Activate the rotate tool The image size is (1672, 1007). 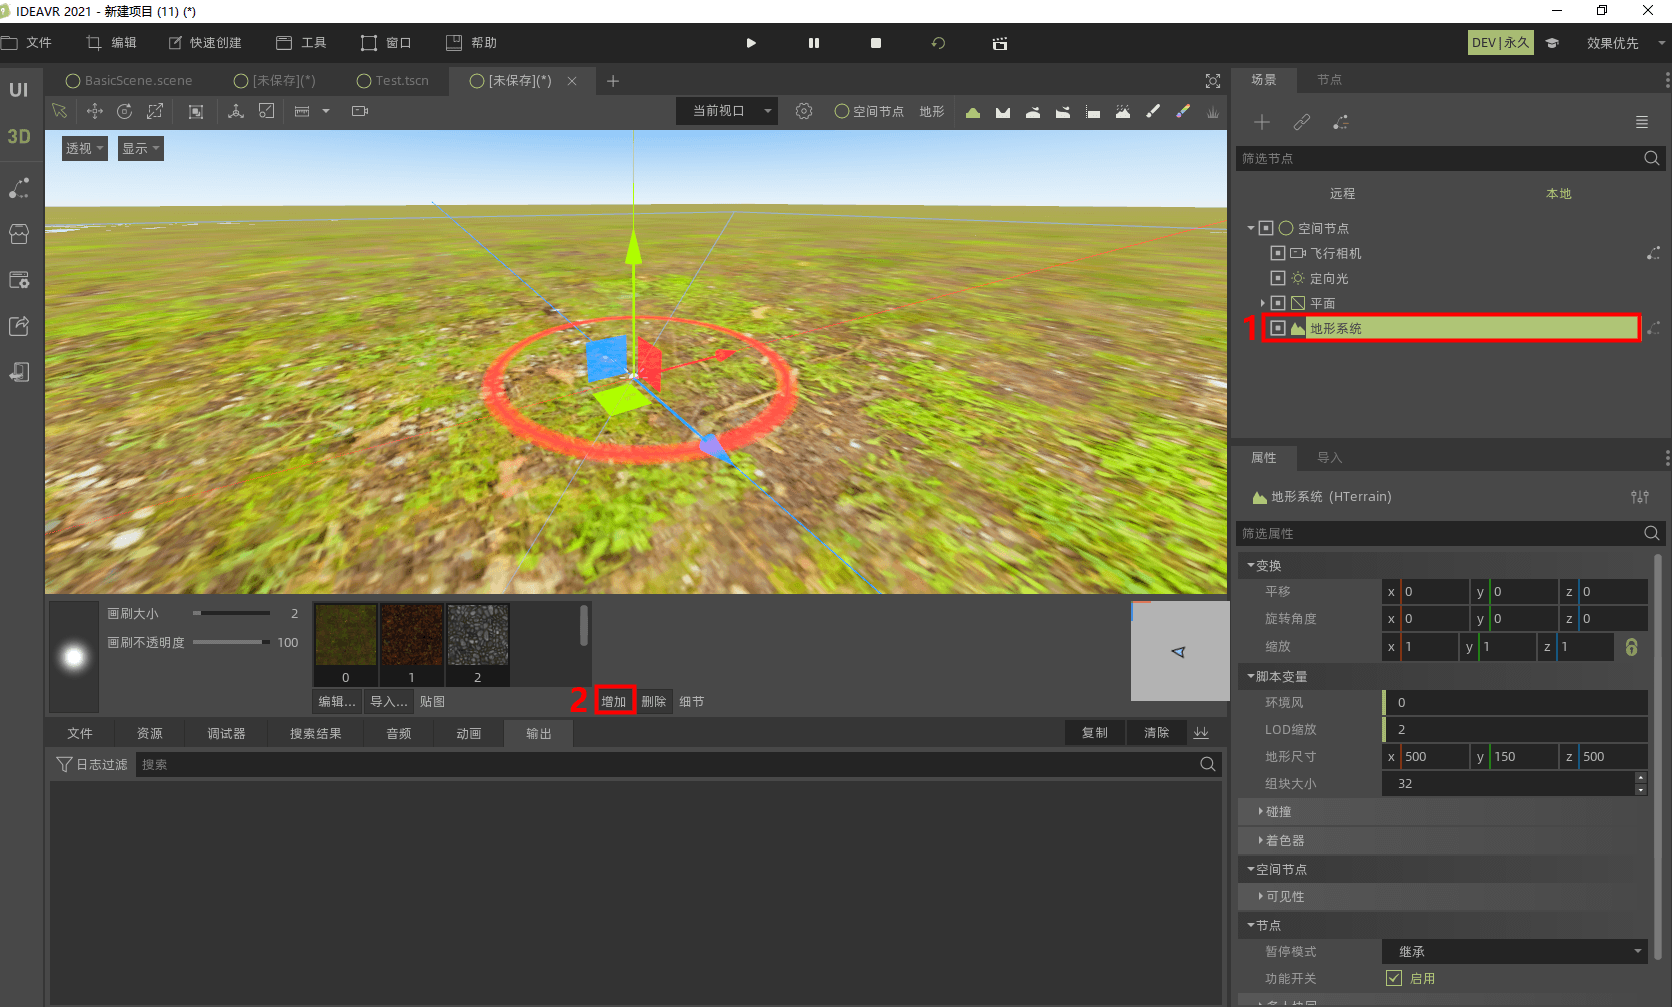click(124, 111)
